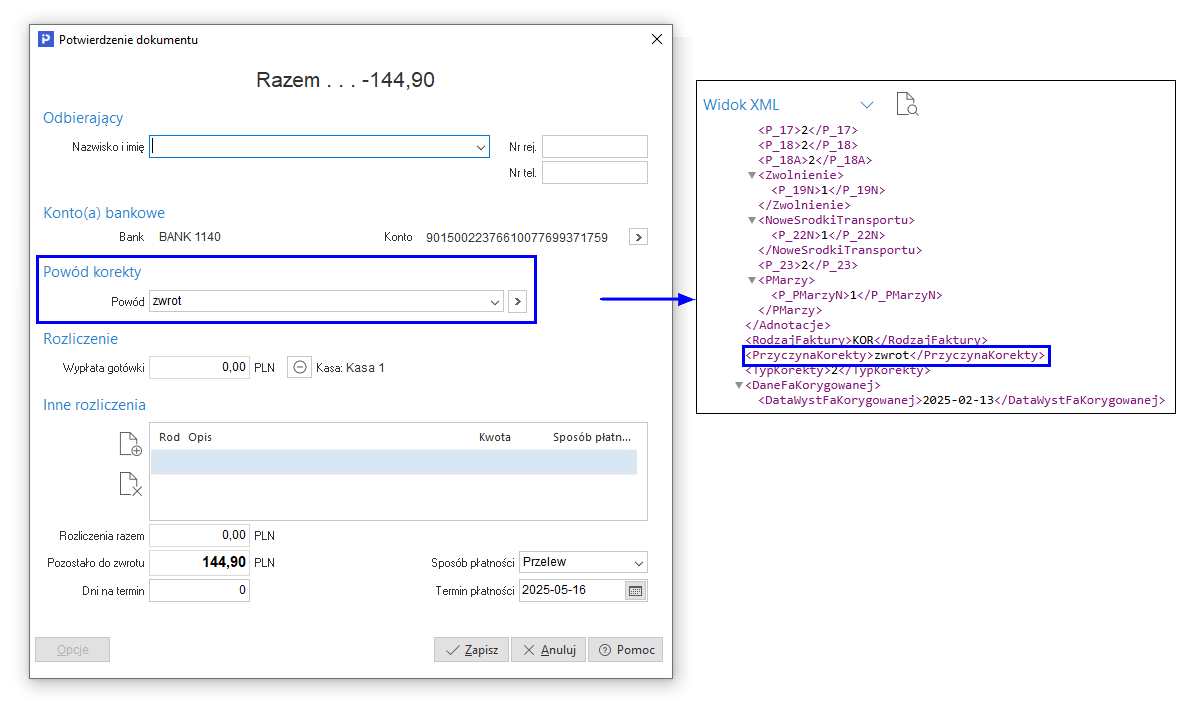This screenshot has height=704, width=1178.
Task: Open the Nazwisko i imię dropdown
Action: (481, 147)
